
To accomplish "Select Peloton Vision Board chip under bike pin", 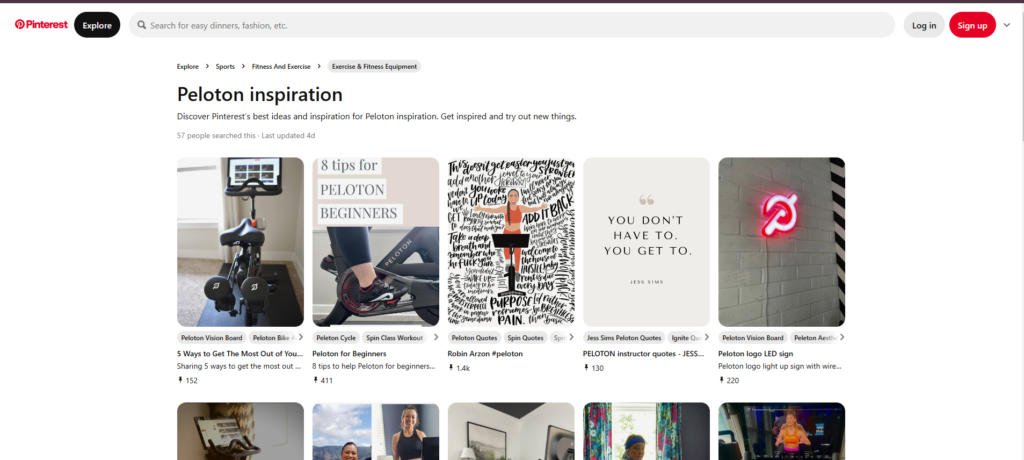I will (212, 338).
